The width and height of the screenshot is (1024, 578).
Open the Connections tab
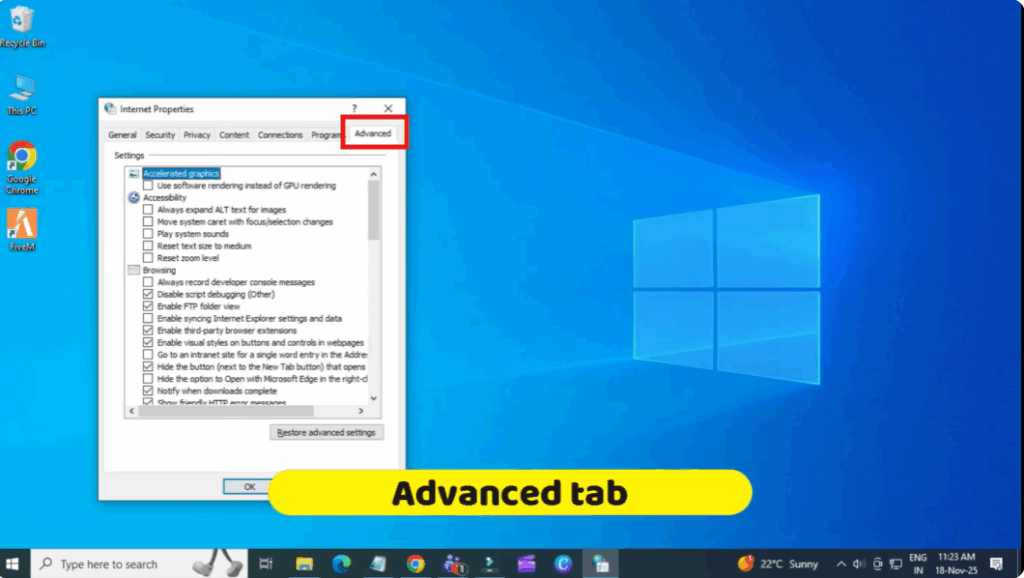280,134
